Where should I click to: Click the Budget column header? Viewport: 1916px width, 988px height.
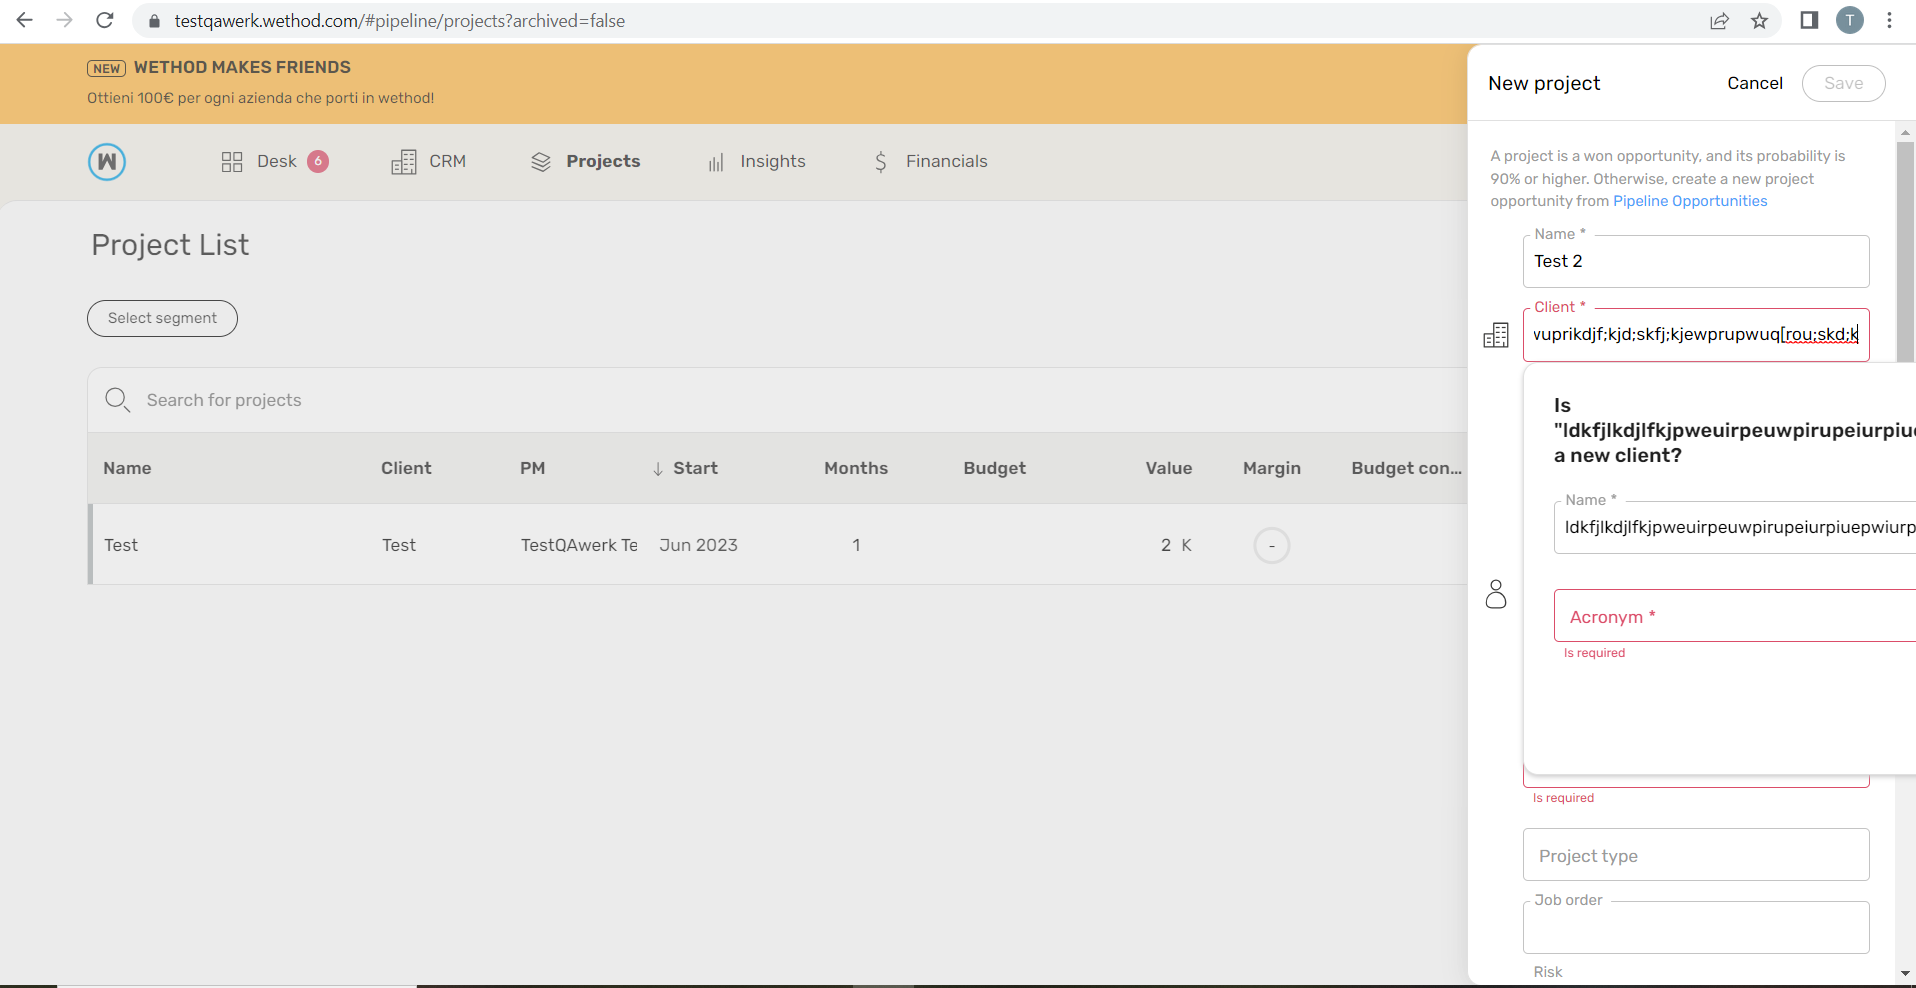[x=994, y=468]
